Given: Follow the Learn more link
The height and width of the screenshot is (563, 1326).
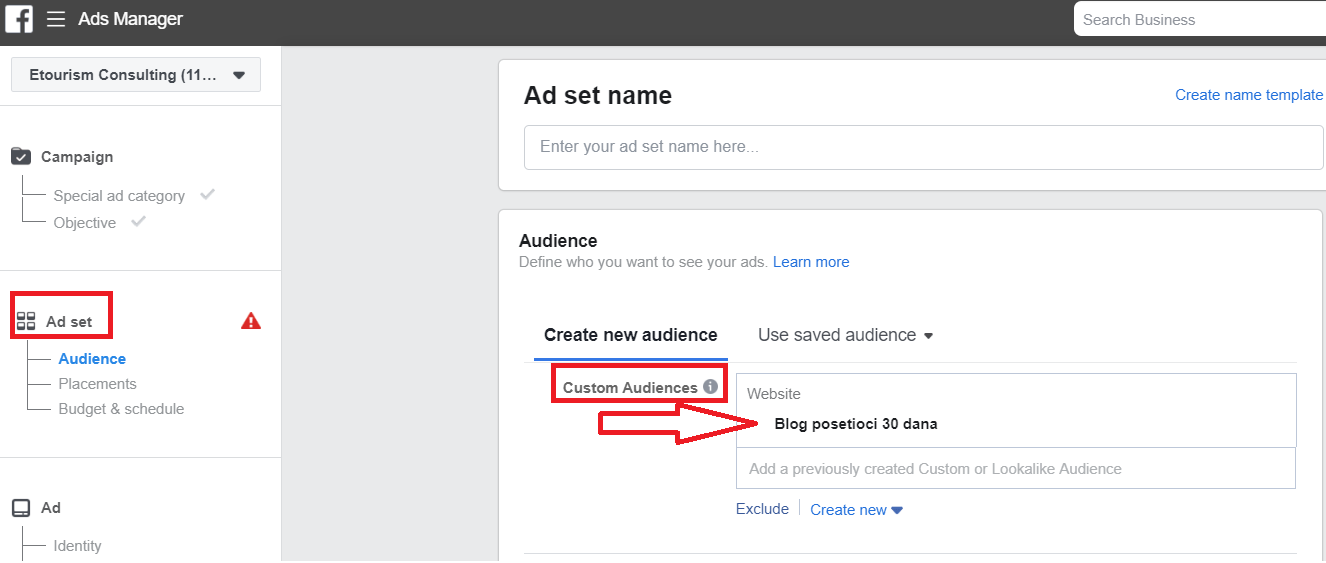Looking at the screenshot, I should (x=811, y=262).
